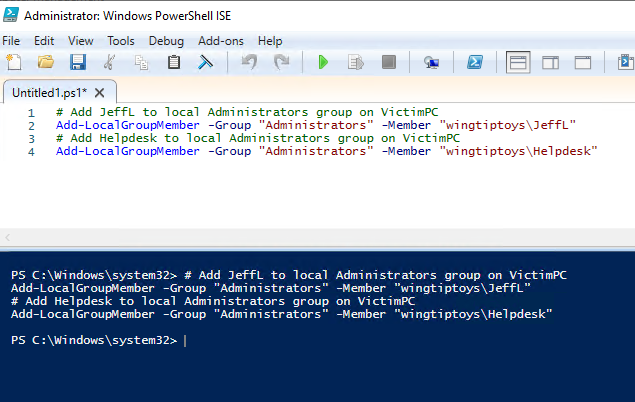The width and height of the screenshot is (635, 402).
Task: Clear the console pane icon
Action: [x=206, y=62]
